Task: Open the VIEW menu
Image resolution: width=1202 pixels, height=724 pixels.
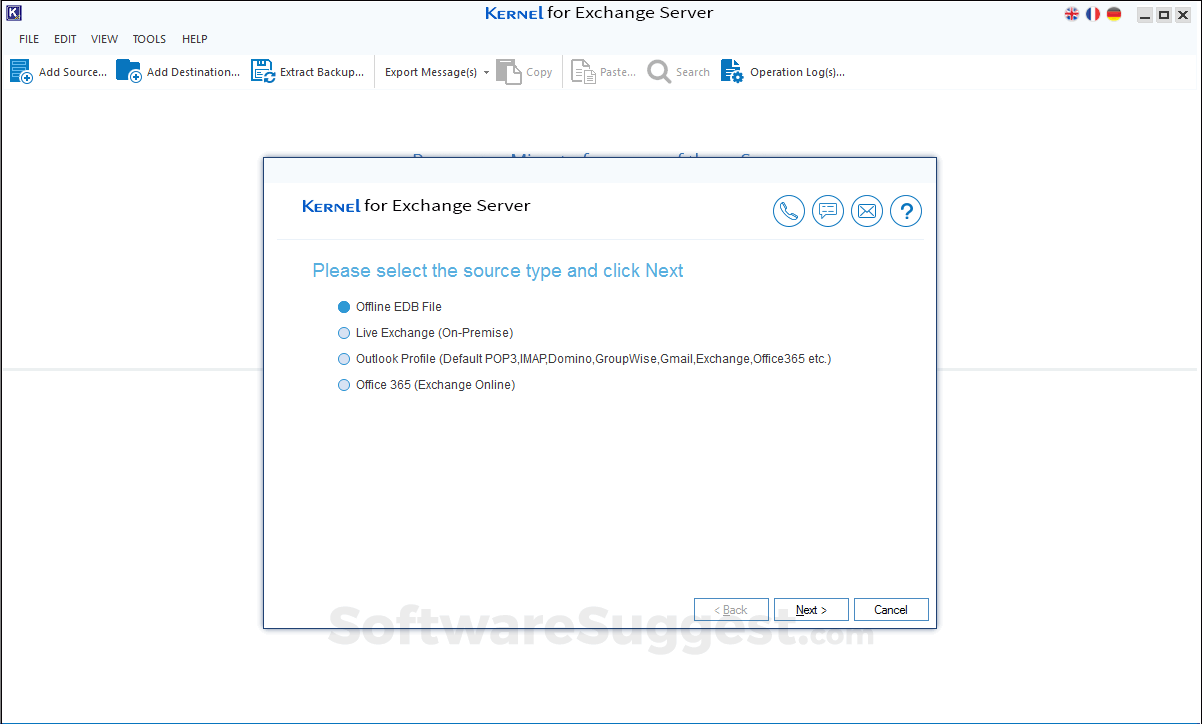Action: (104, 39)
